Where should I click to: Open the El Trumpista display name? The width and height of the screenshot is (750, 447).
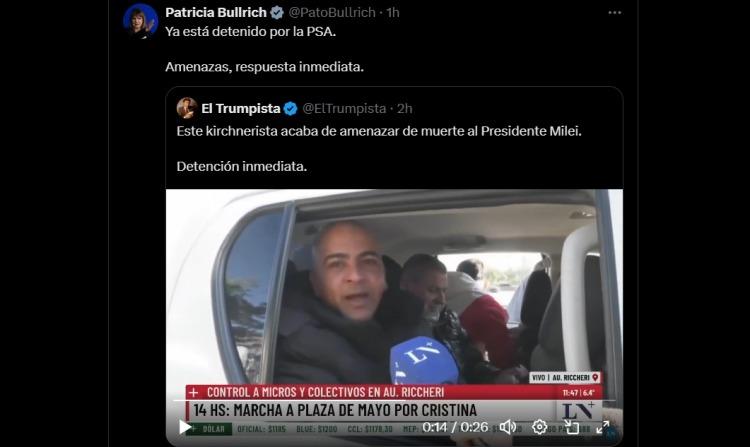coord(241,109)
